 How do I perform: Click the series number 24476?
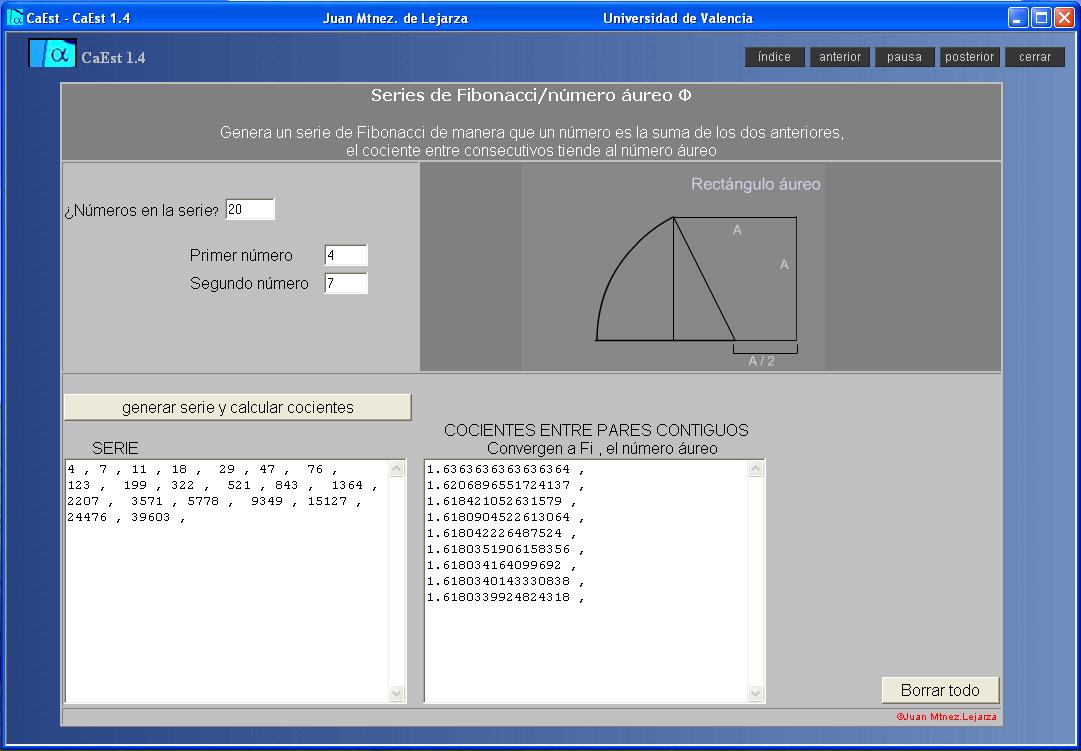pos(87,517)
